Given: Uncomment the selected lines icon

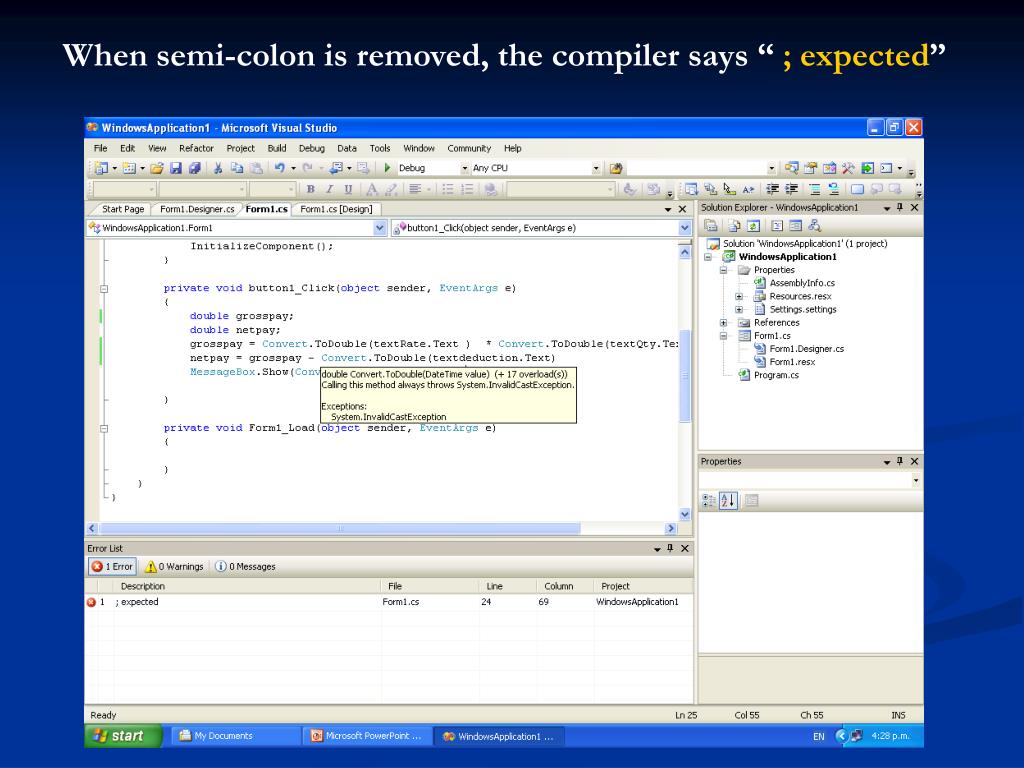Looking at the screenshot, I should (833, 189).
